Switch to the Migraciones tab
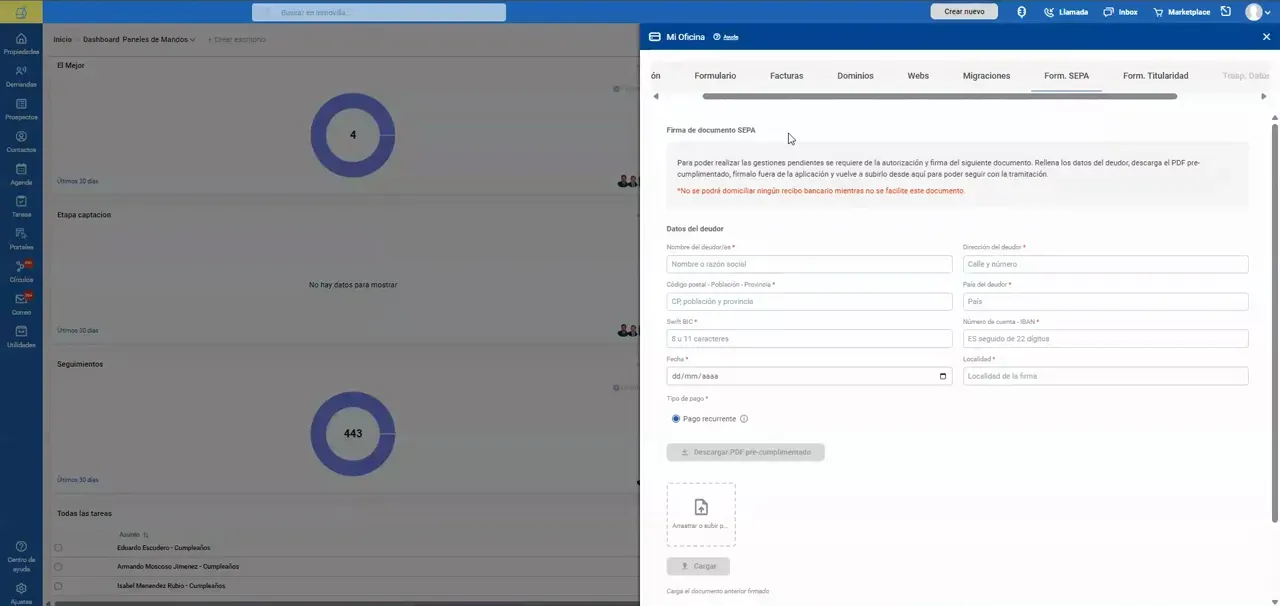 [986, 76]
